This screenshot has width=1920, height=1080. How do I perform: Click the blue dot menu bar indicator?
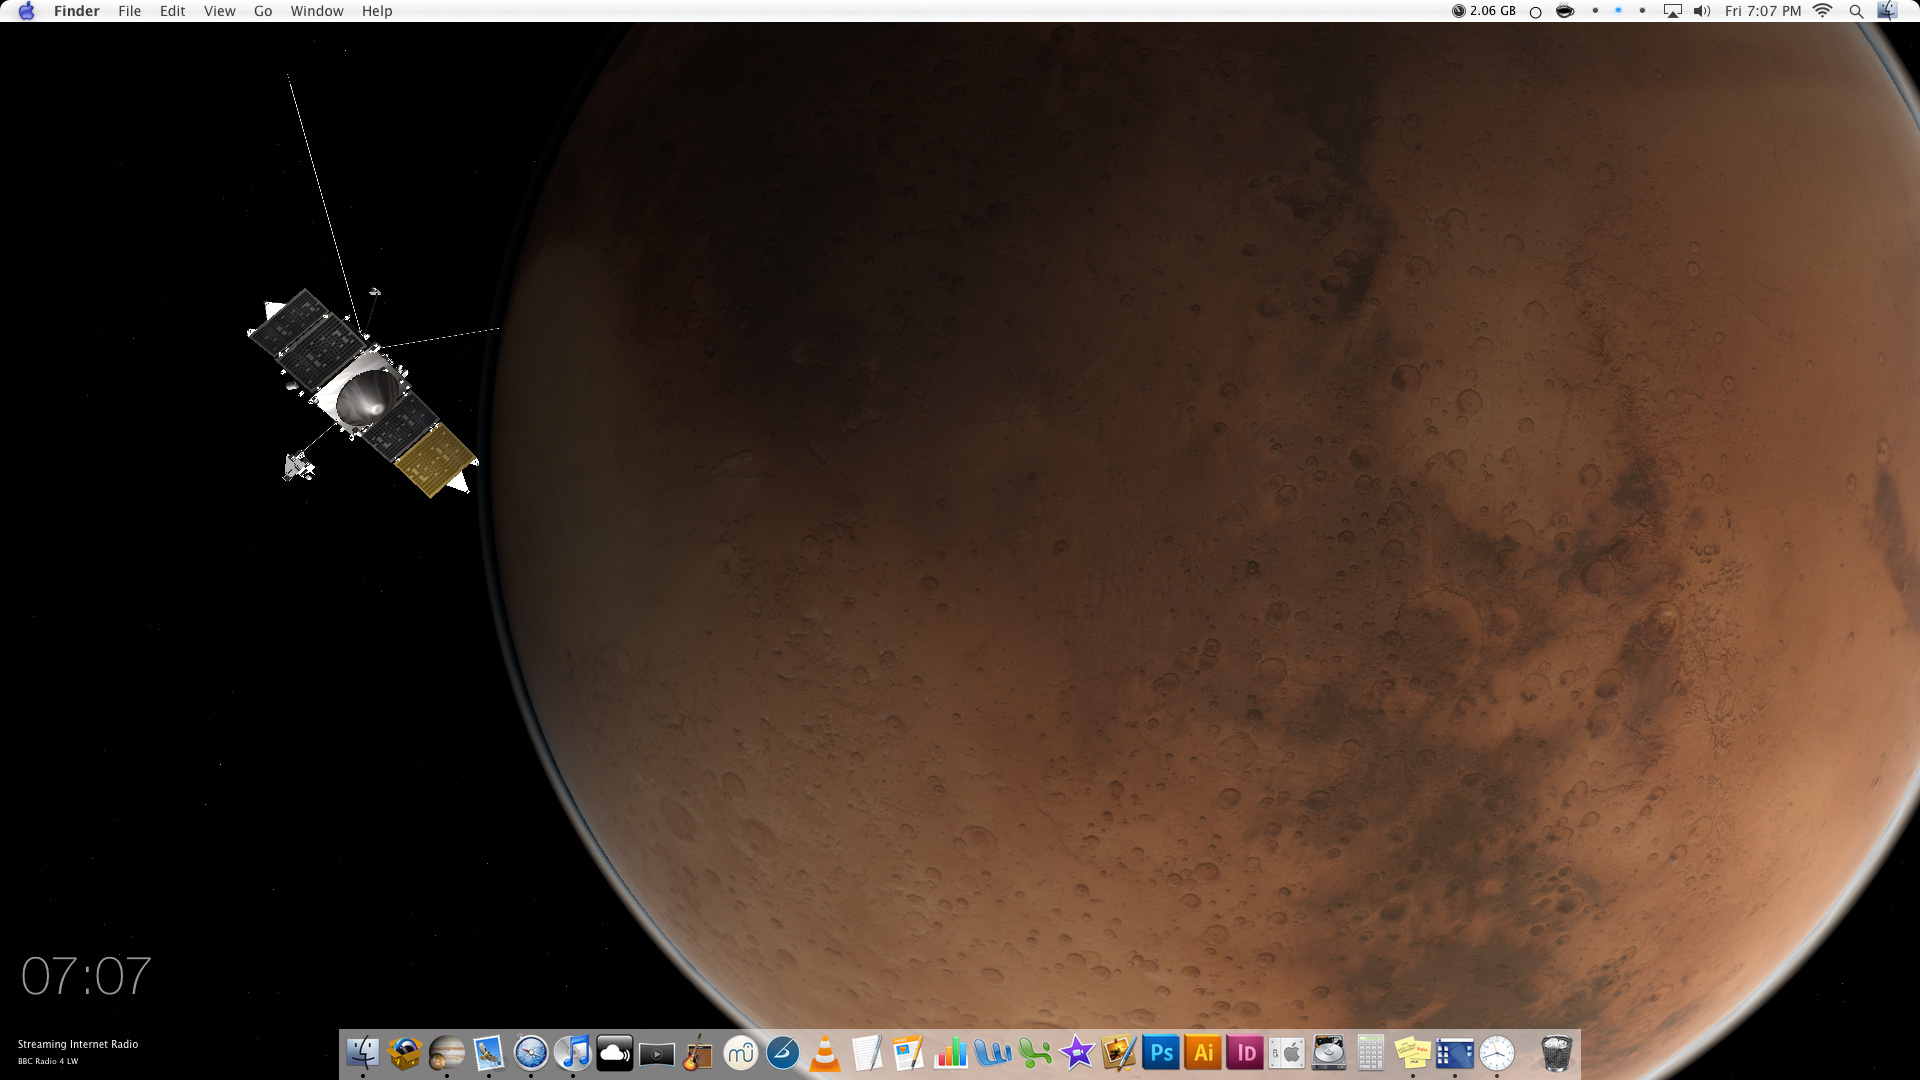(x=1618, y=11)
